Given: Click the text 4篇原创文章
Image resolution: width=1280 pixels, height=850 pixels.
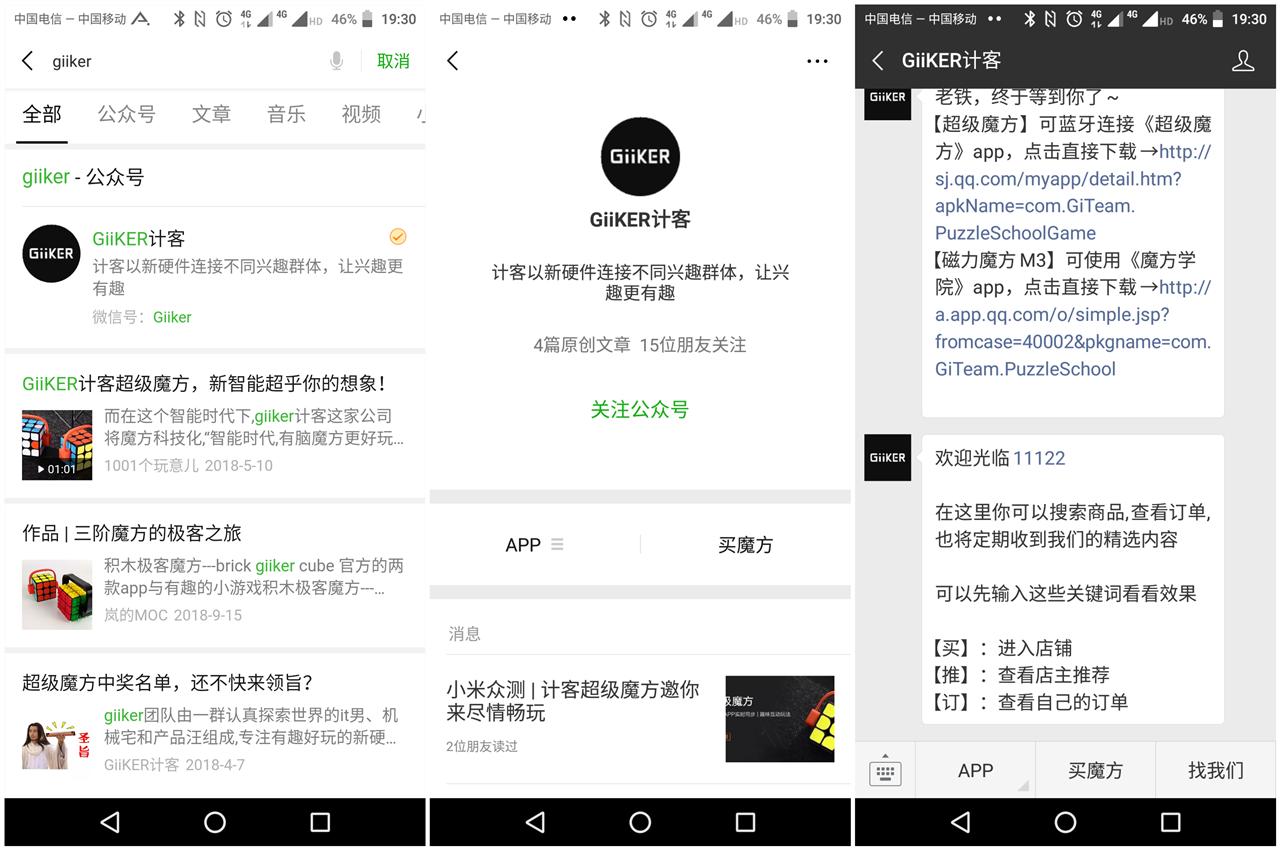Looking at the screenshot, I should (581, 345).
